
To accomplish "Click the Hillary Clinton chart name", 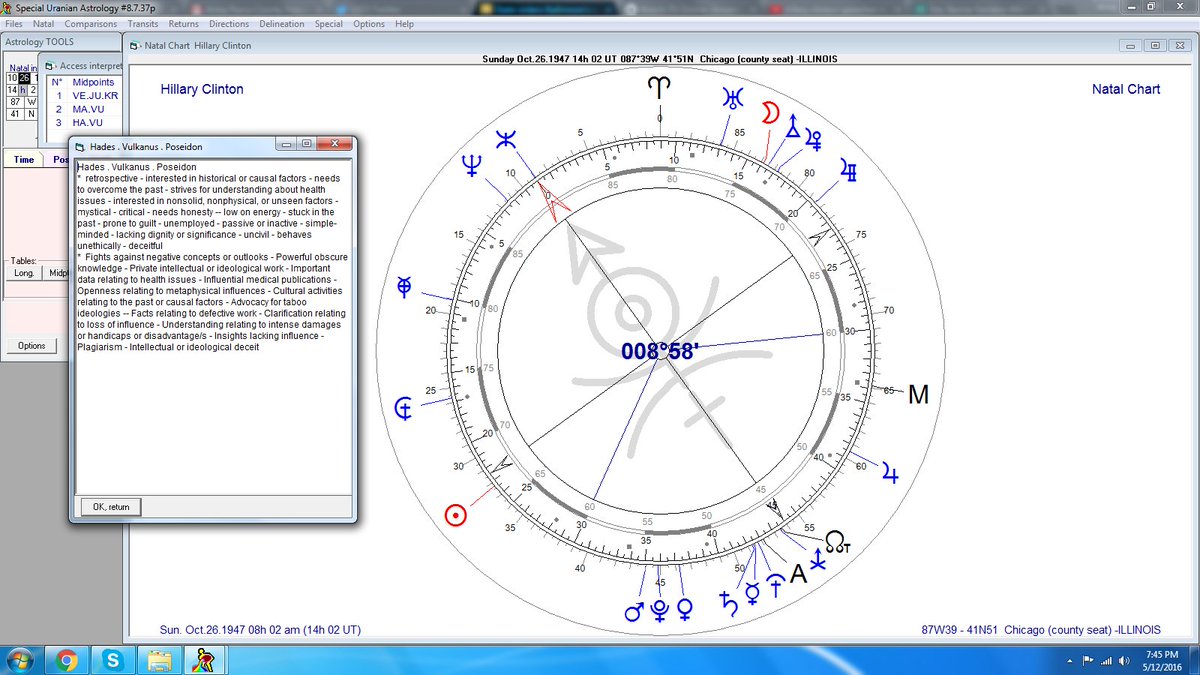I will click(202, 89).
